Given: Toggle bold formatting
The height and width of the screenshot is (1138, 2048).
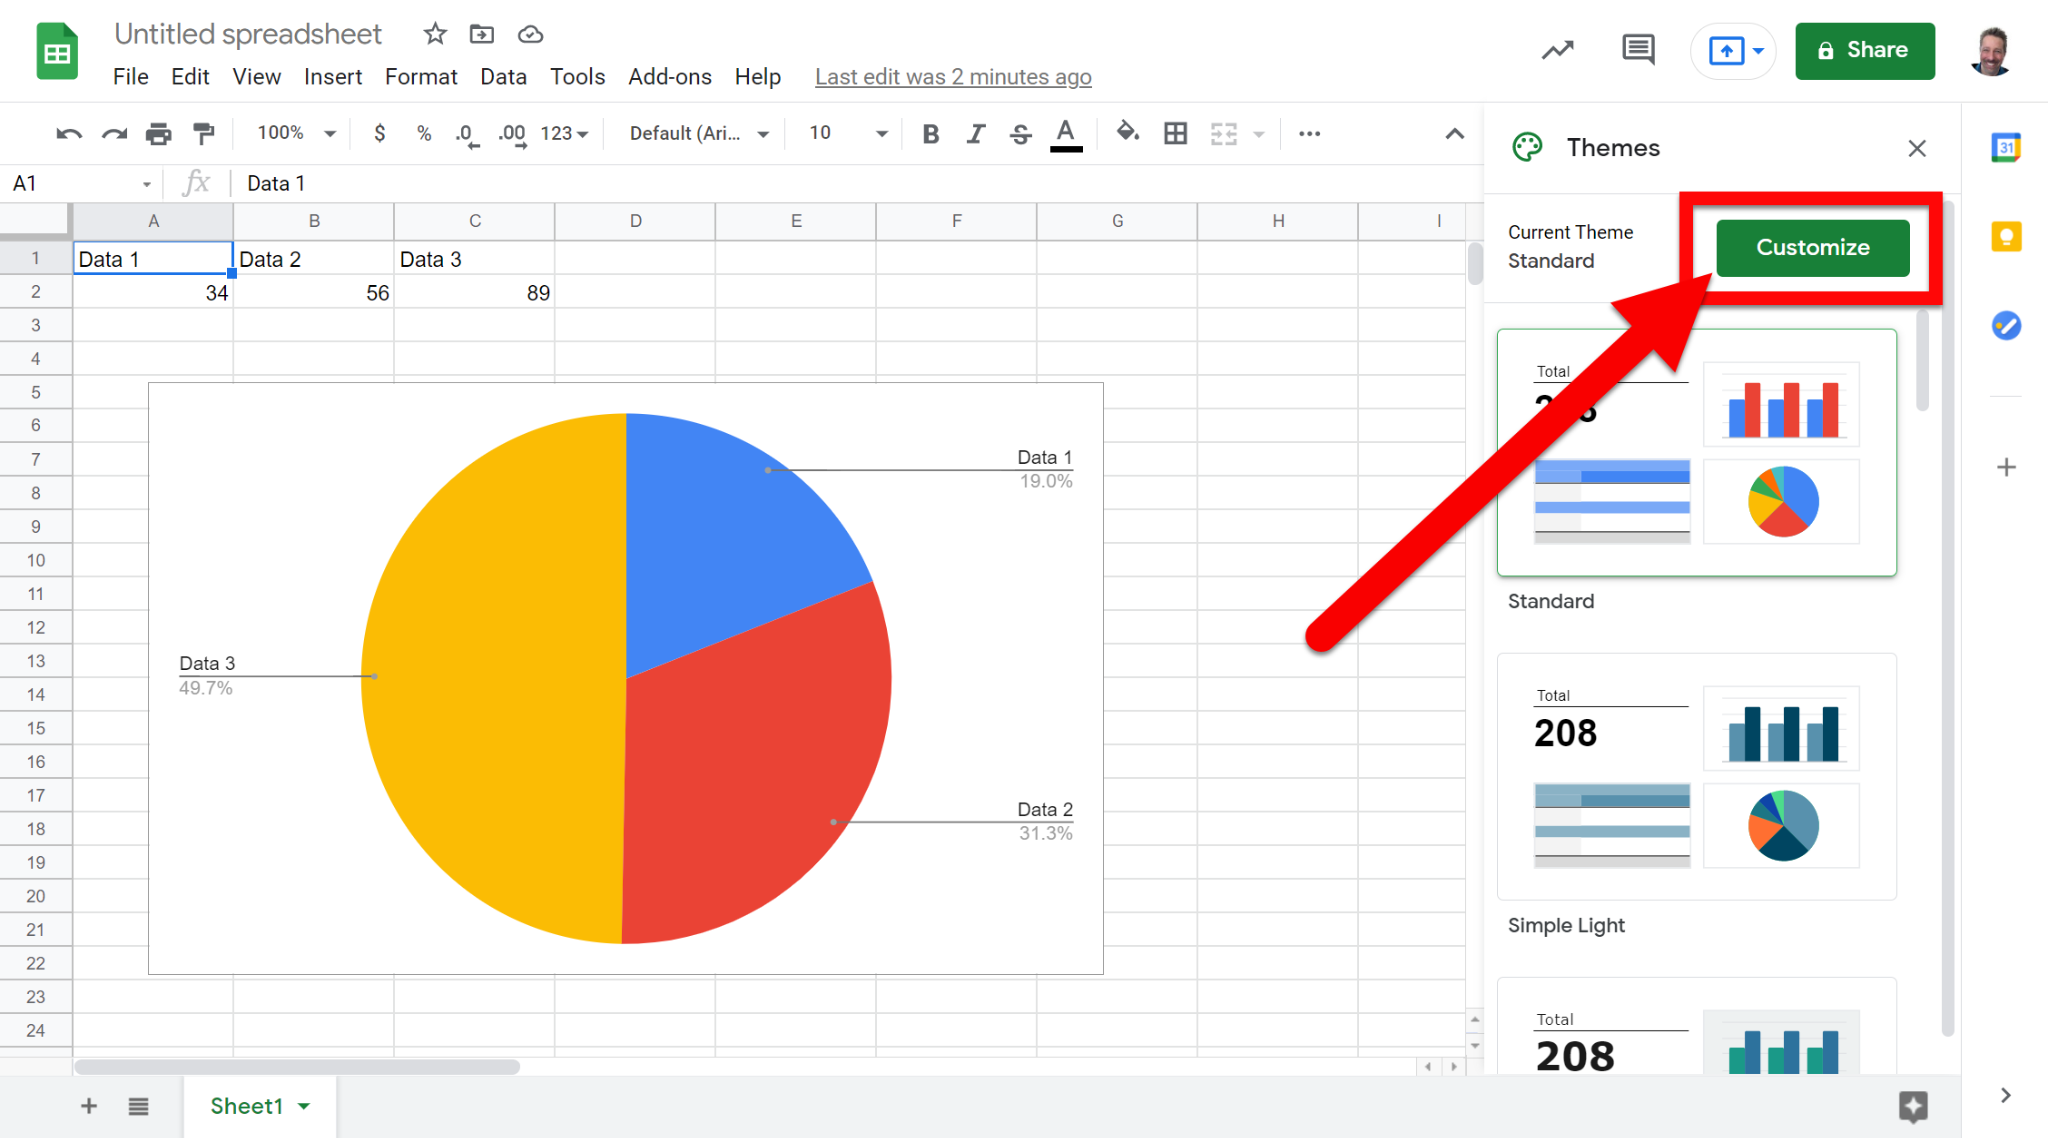Looking at the screenshot, I should pyautogui.click(x=930, y=133).
